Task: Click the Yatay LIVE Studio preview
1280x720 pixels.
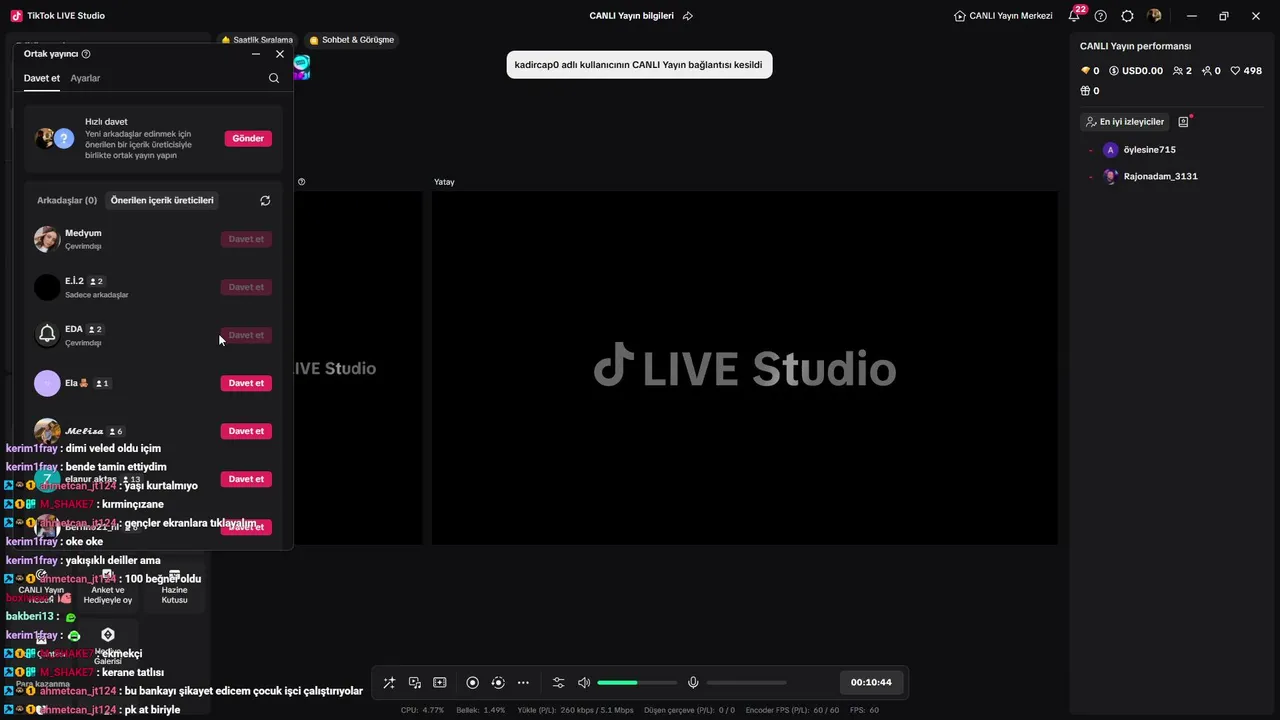Action: coord(745,368)
